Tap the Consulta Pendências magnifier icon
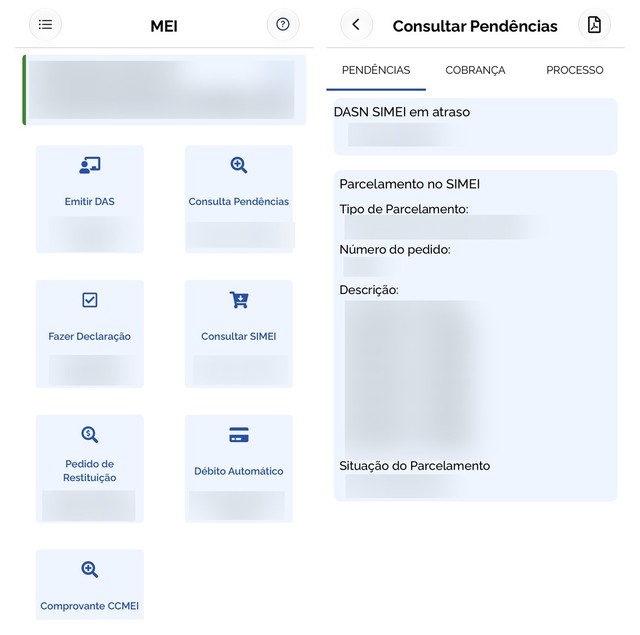Image resolution: width=640 pixels, height=635 pixels. [239, 165]
